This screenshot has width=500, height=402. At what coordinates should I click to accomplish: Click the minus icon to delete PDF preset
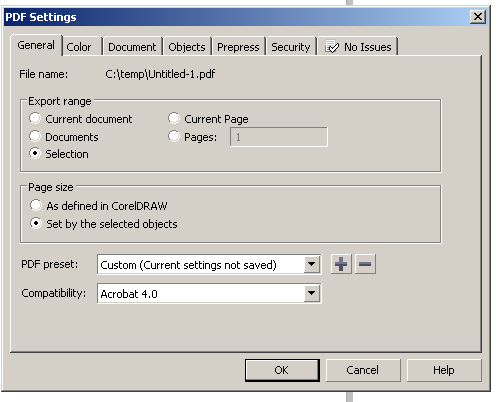pos(365,264)
